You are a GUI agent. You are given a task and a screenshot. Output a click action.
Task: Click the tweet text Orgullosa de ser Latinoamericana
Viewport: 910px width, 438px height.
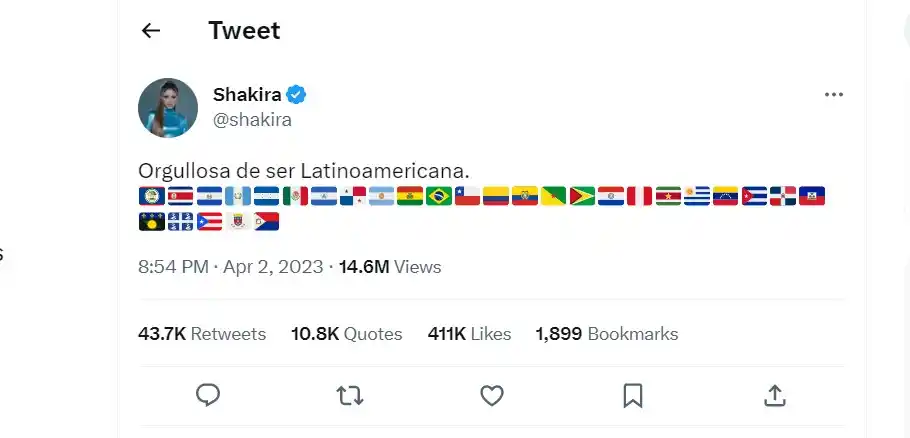304,170
